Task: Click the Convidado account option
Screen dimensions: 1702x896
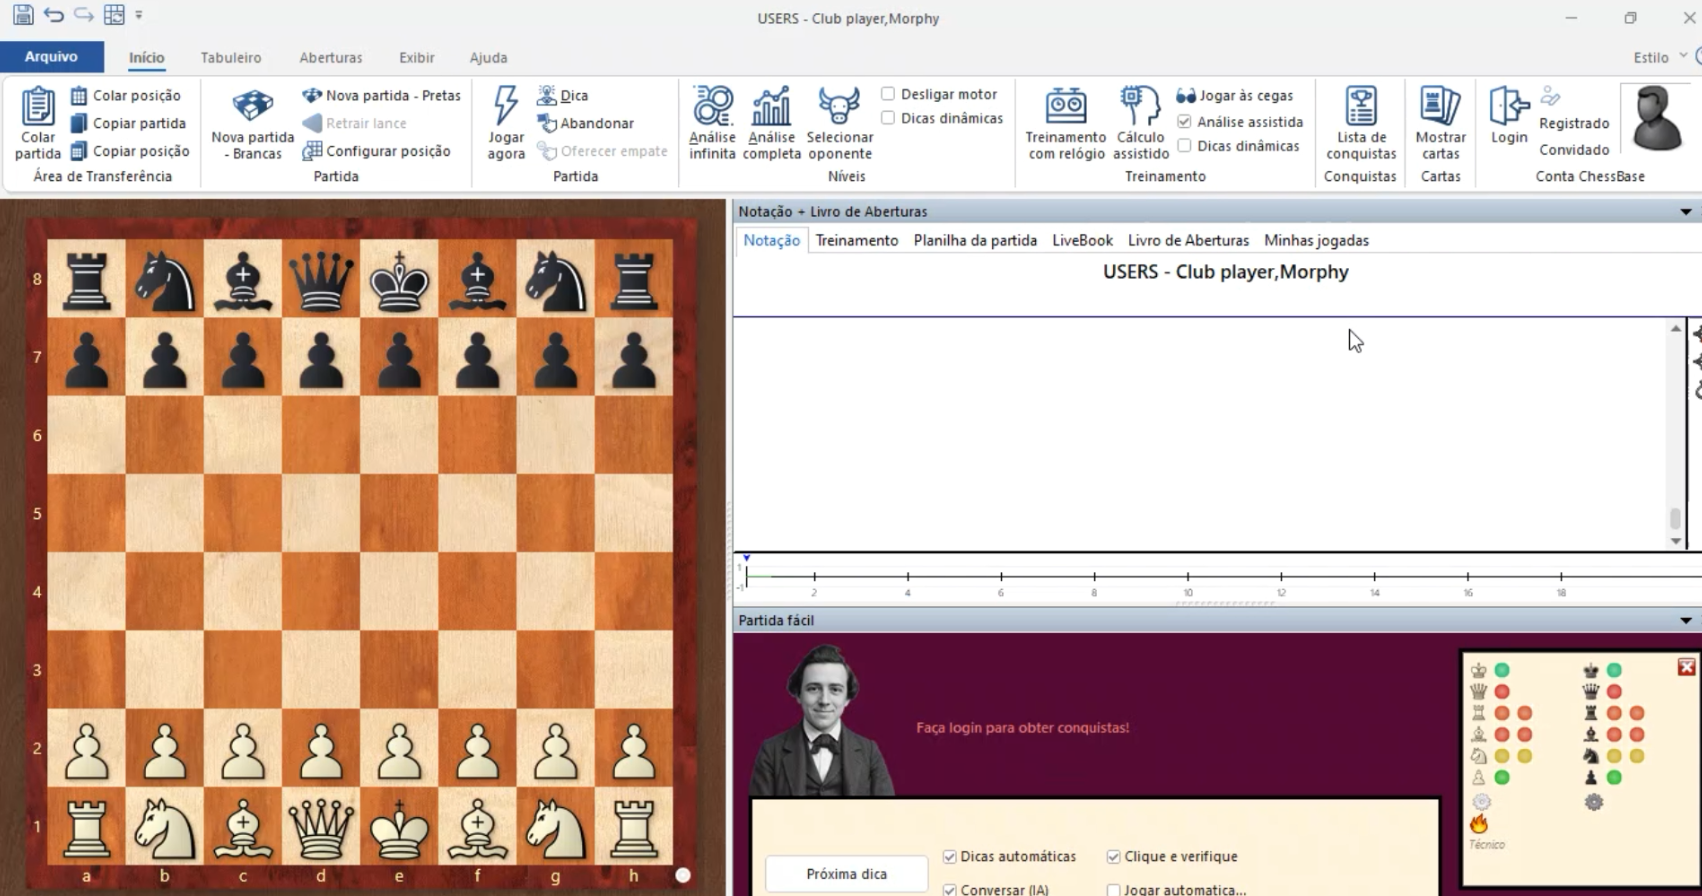Action: click(1574, 150)
